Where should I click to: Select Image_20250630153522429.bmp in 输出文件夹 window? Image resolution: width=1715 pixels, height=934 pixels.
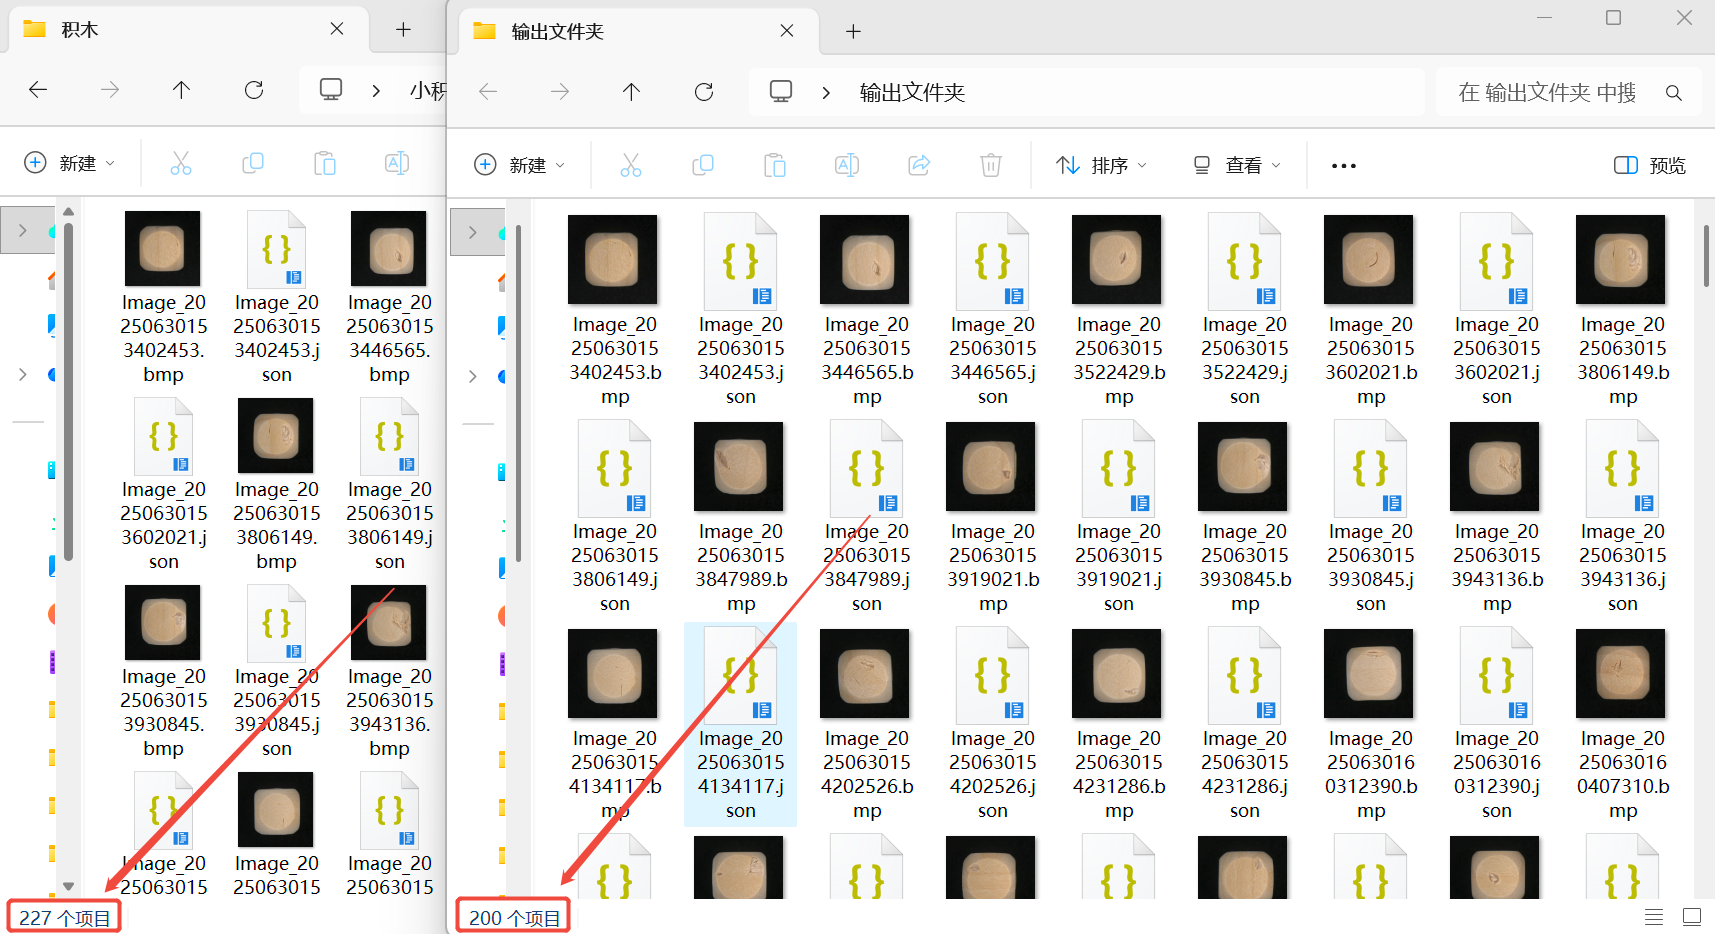[1119, 311]
